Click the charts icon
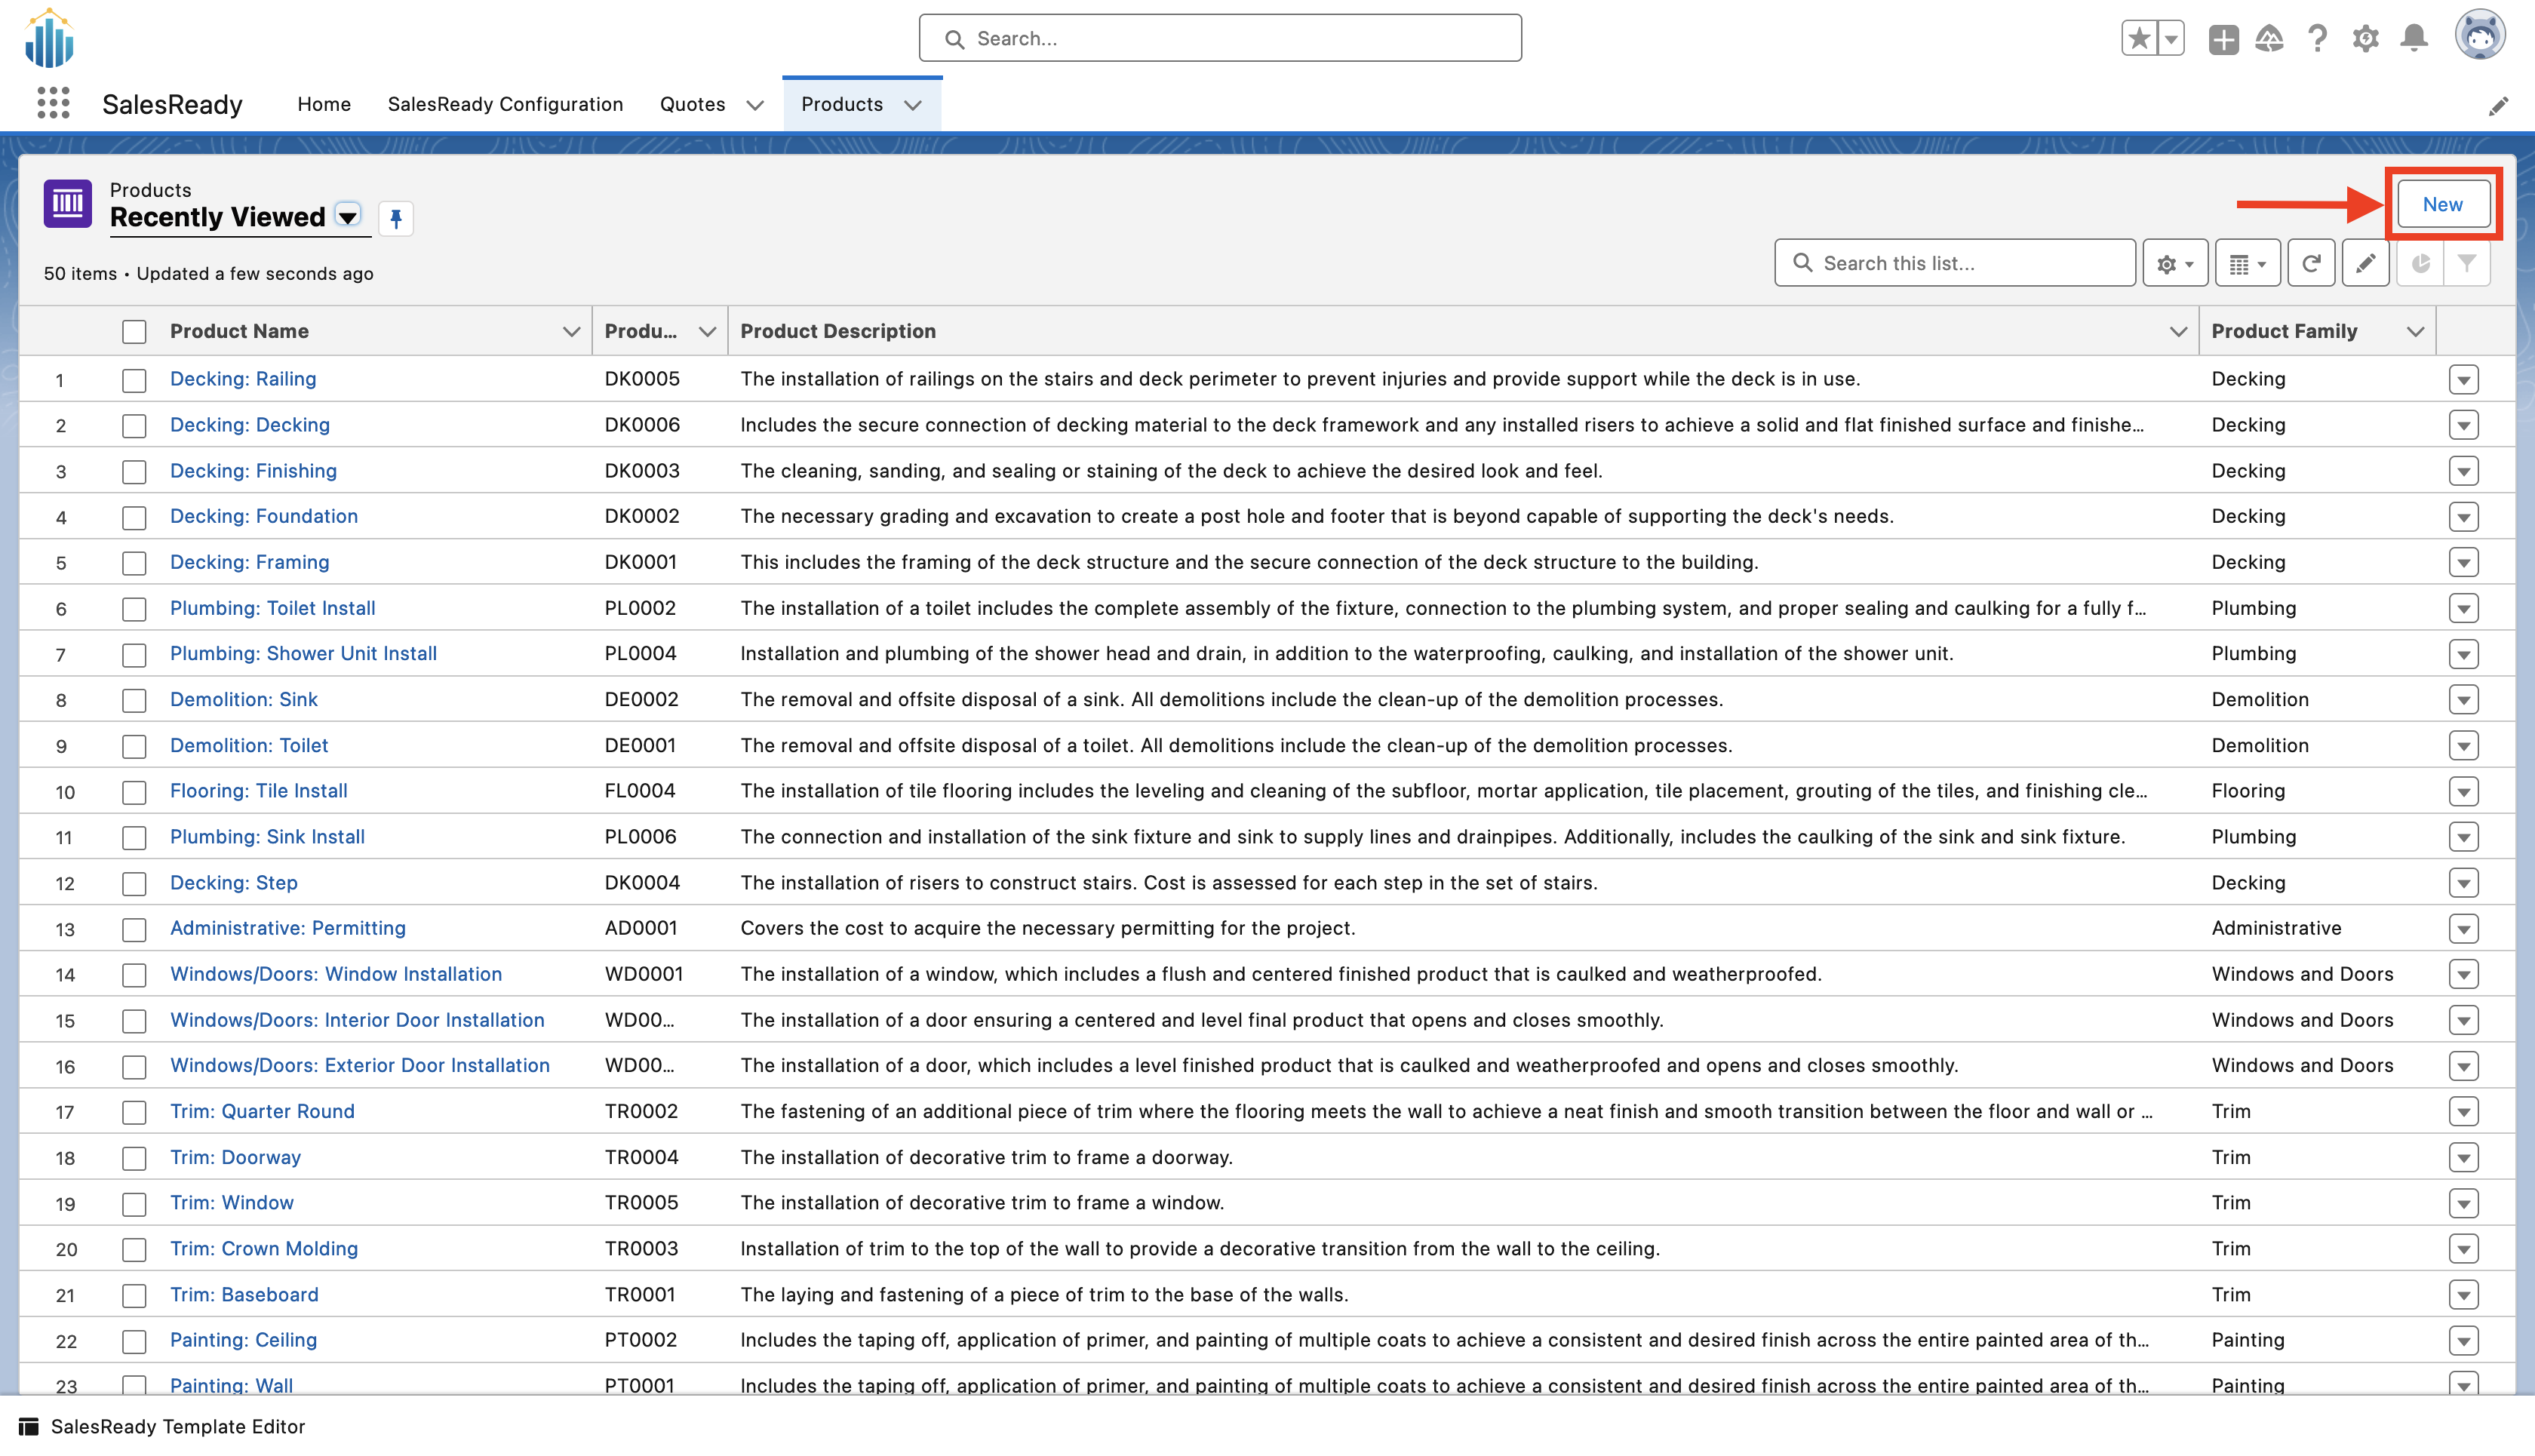The image size is (2535, 1456). tap(2421, 262)
